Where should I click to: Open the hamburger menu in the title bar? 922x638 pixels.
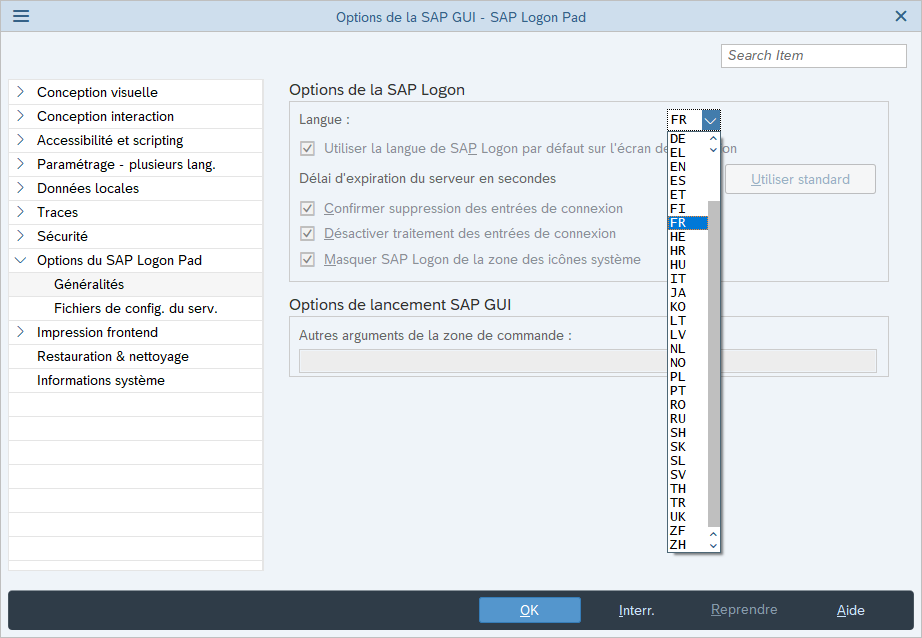coord(21,16)
